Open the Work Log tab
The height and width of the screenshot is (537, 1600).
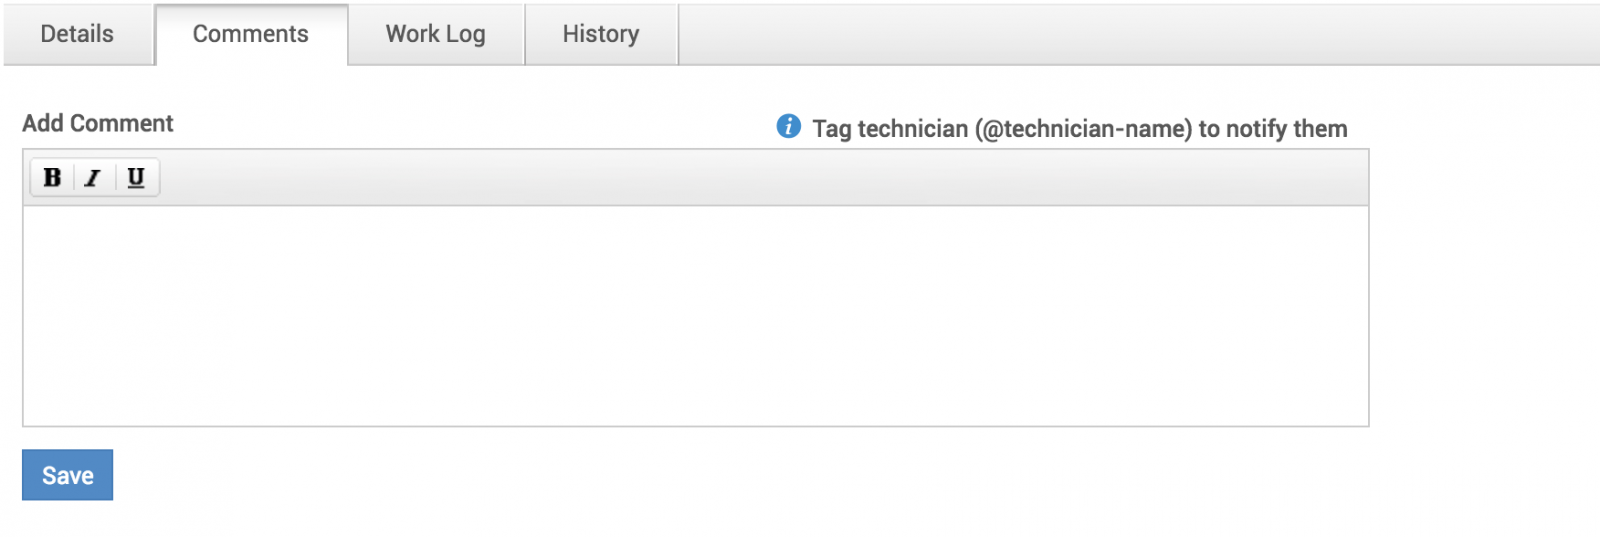435,34
